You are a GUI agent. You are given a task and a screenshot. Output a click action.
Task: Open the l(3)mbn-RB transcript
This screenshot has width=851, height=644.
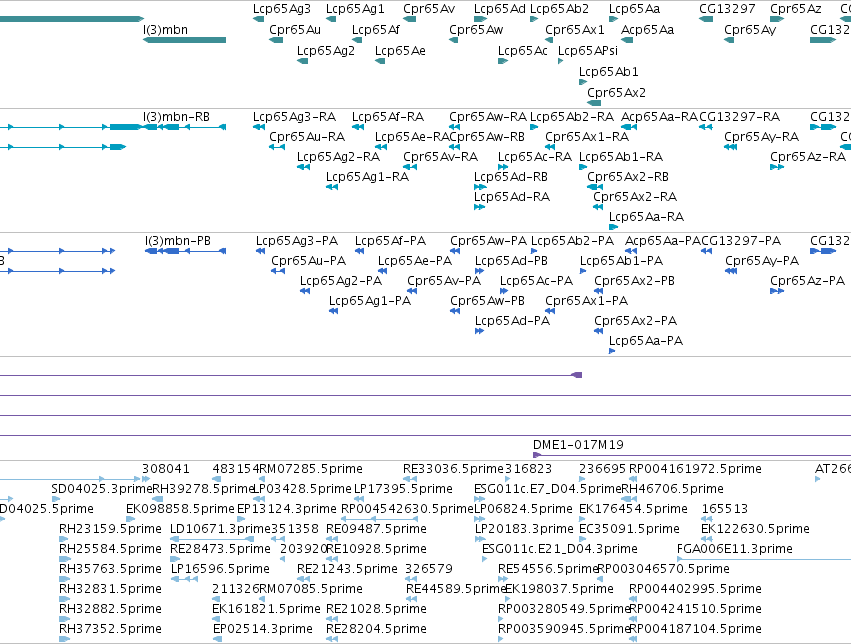[176, 117]
